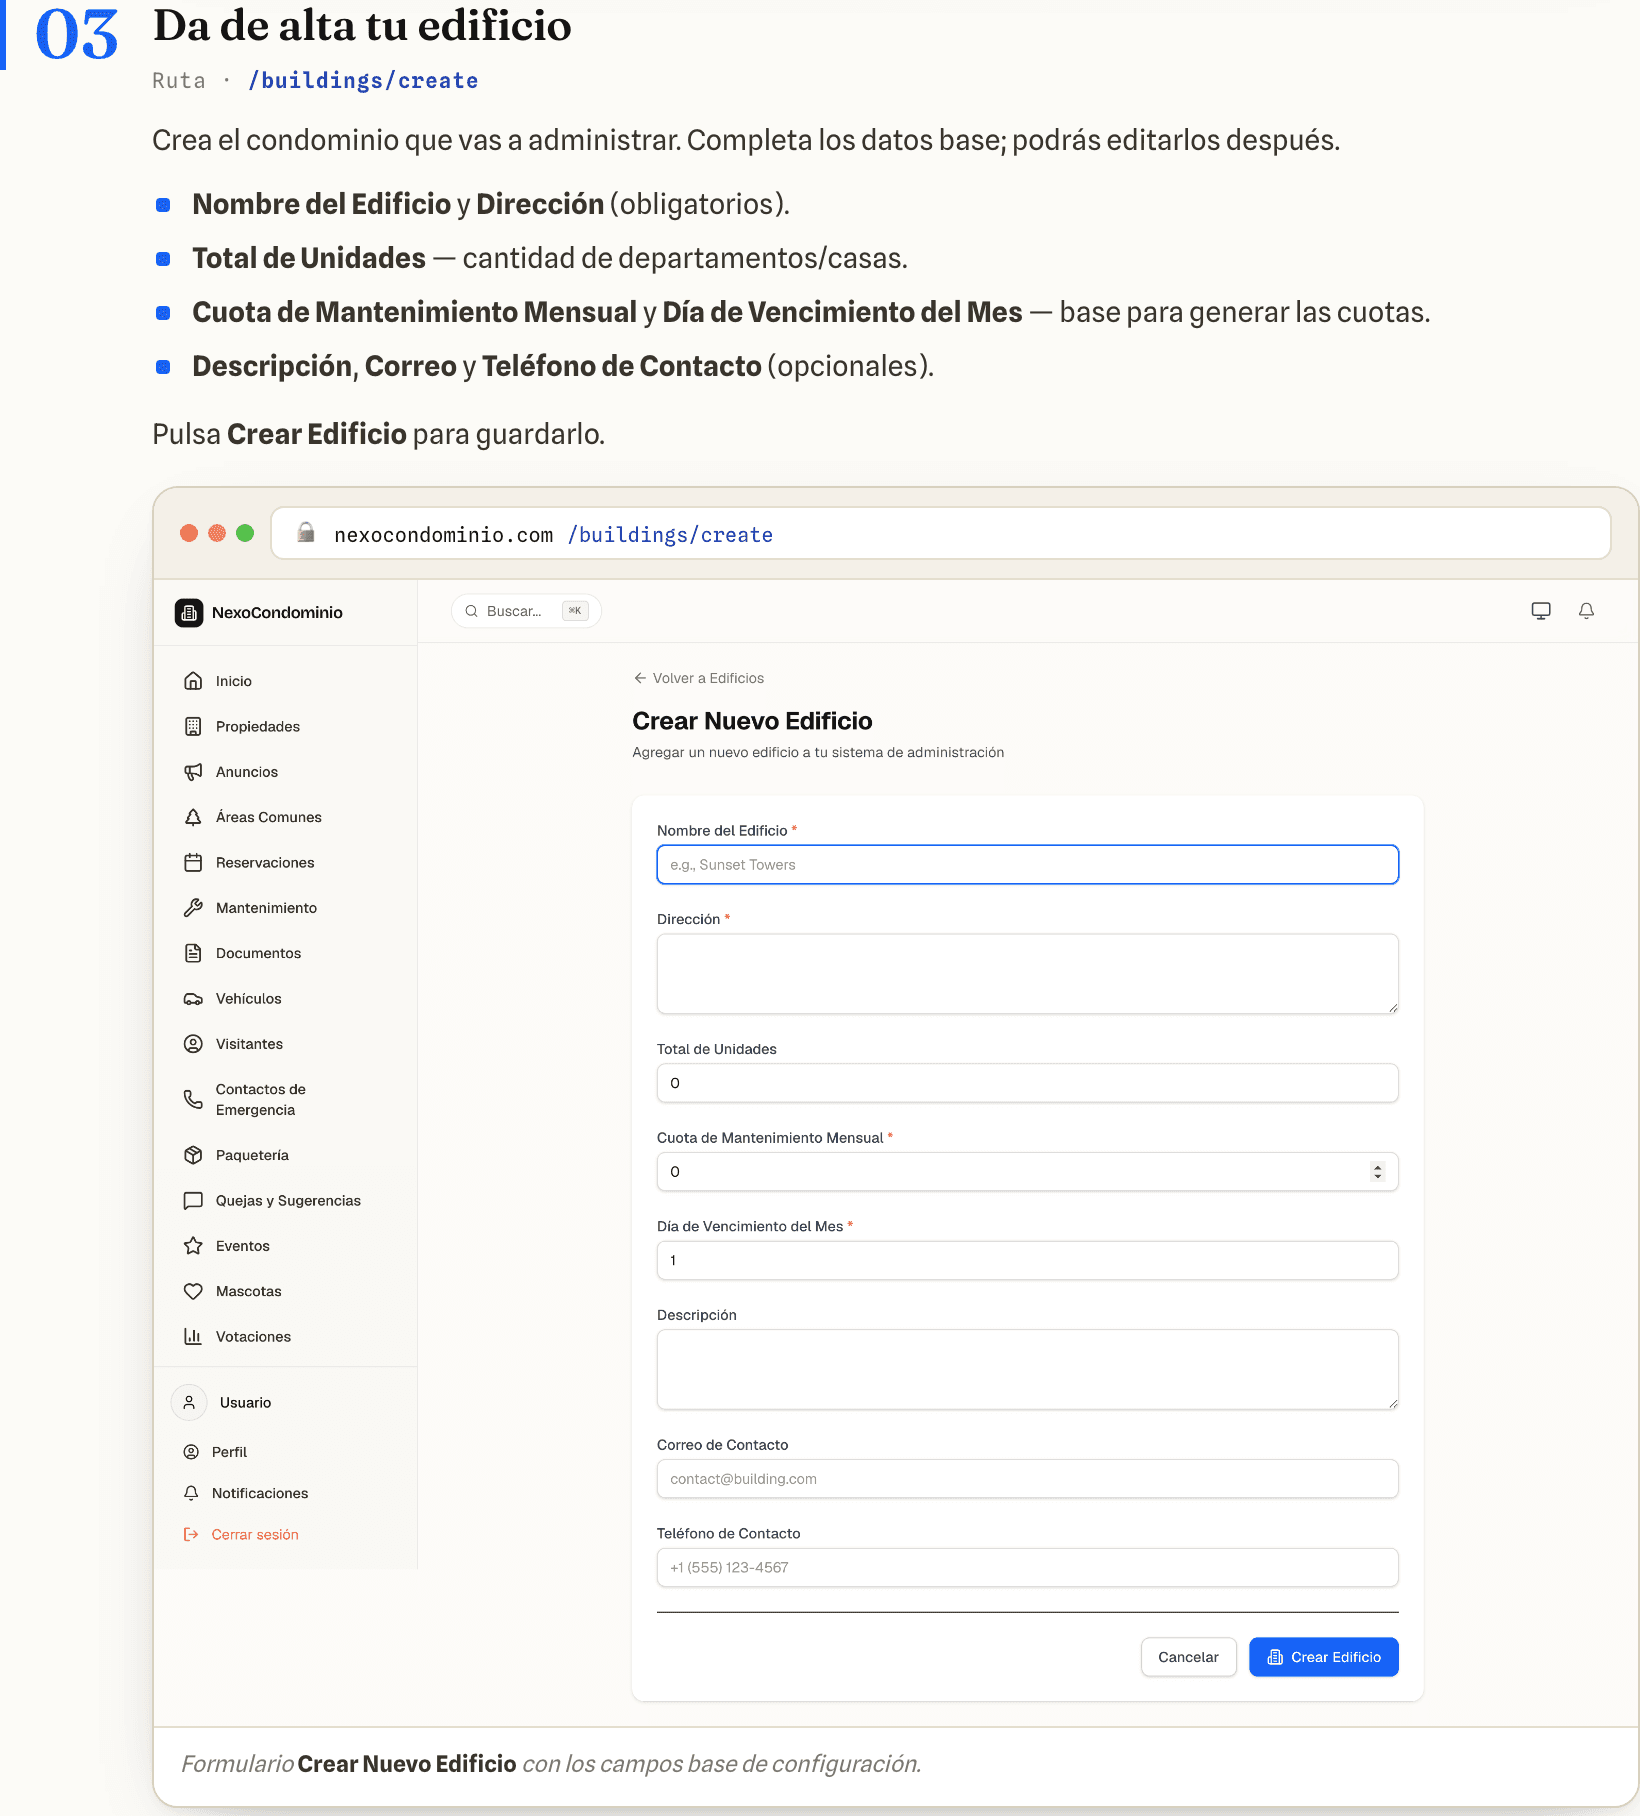This screenshot has height=1816, width=1640.
Task: Click the Perfil user circle icon
Action: pyautogui.click(x=191, y=1452)
